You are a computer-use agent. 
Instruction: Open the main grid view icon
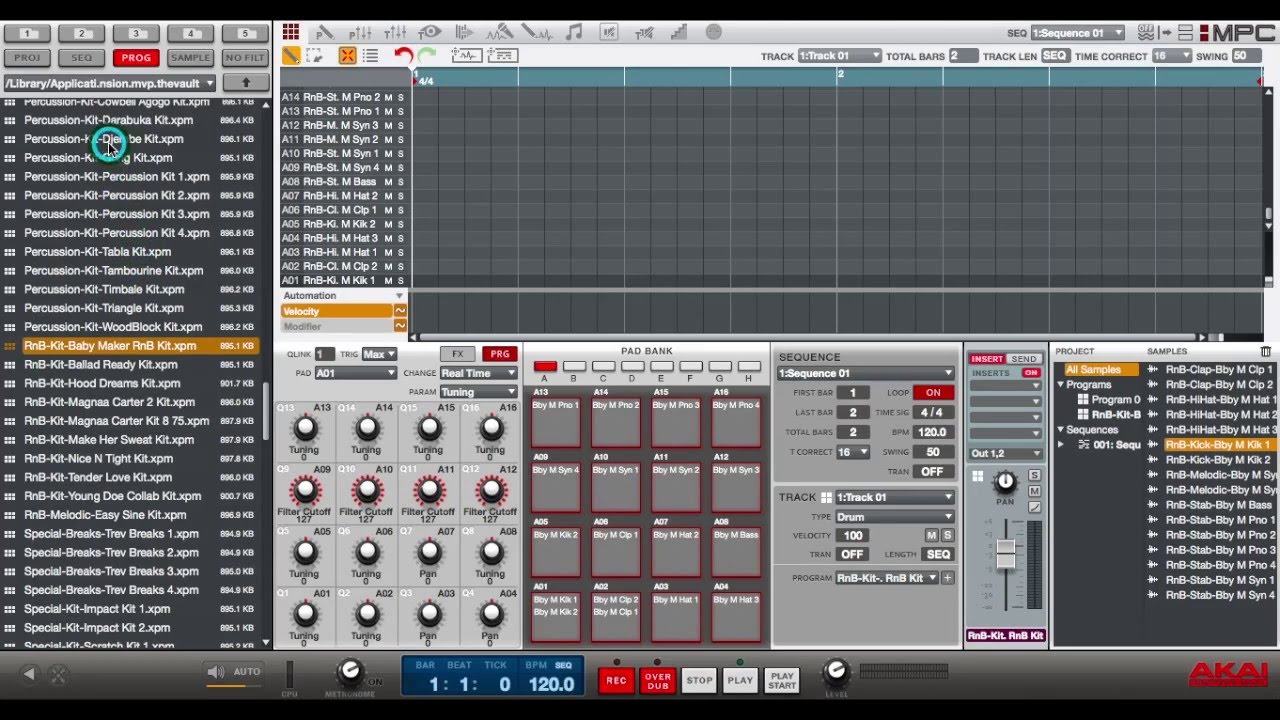(290, 32)
